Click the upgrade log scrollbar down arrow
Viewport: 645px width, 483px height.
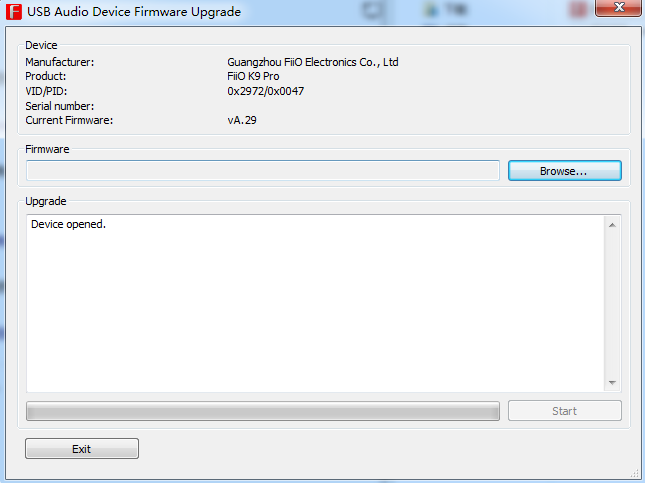click(612, 383)
